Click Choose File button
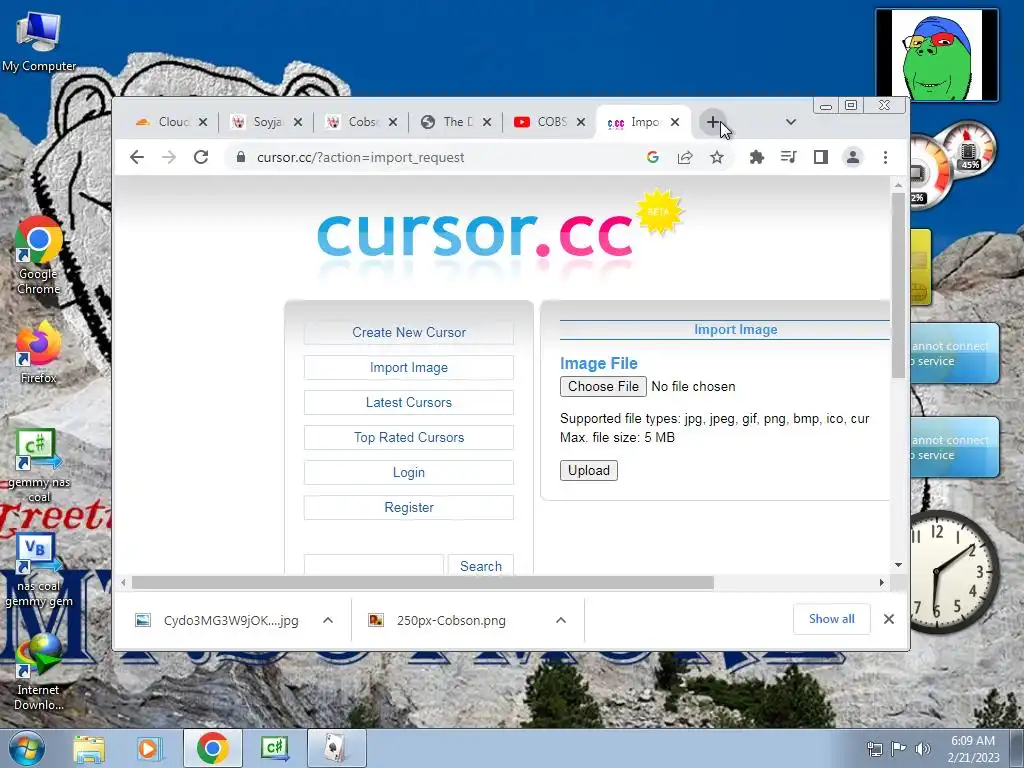 (603, 387)
